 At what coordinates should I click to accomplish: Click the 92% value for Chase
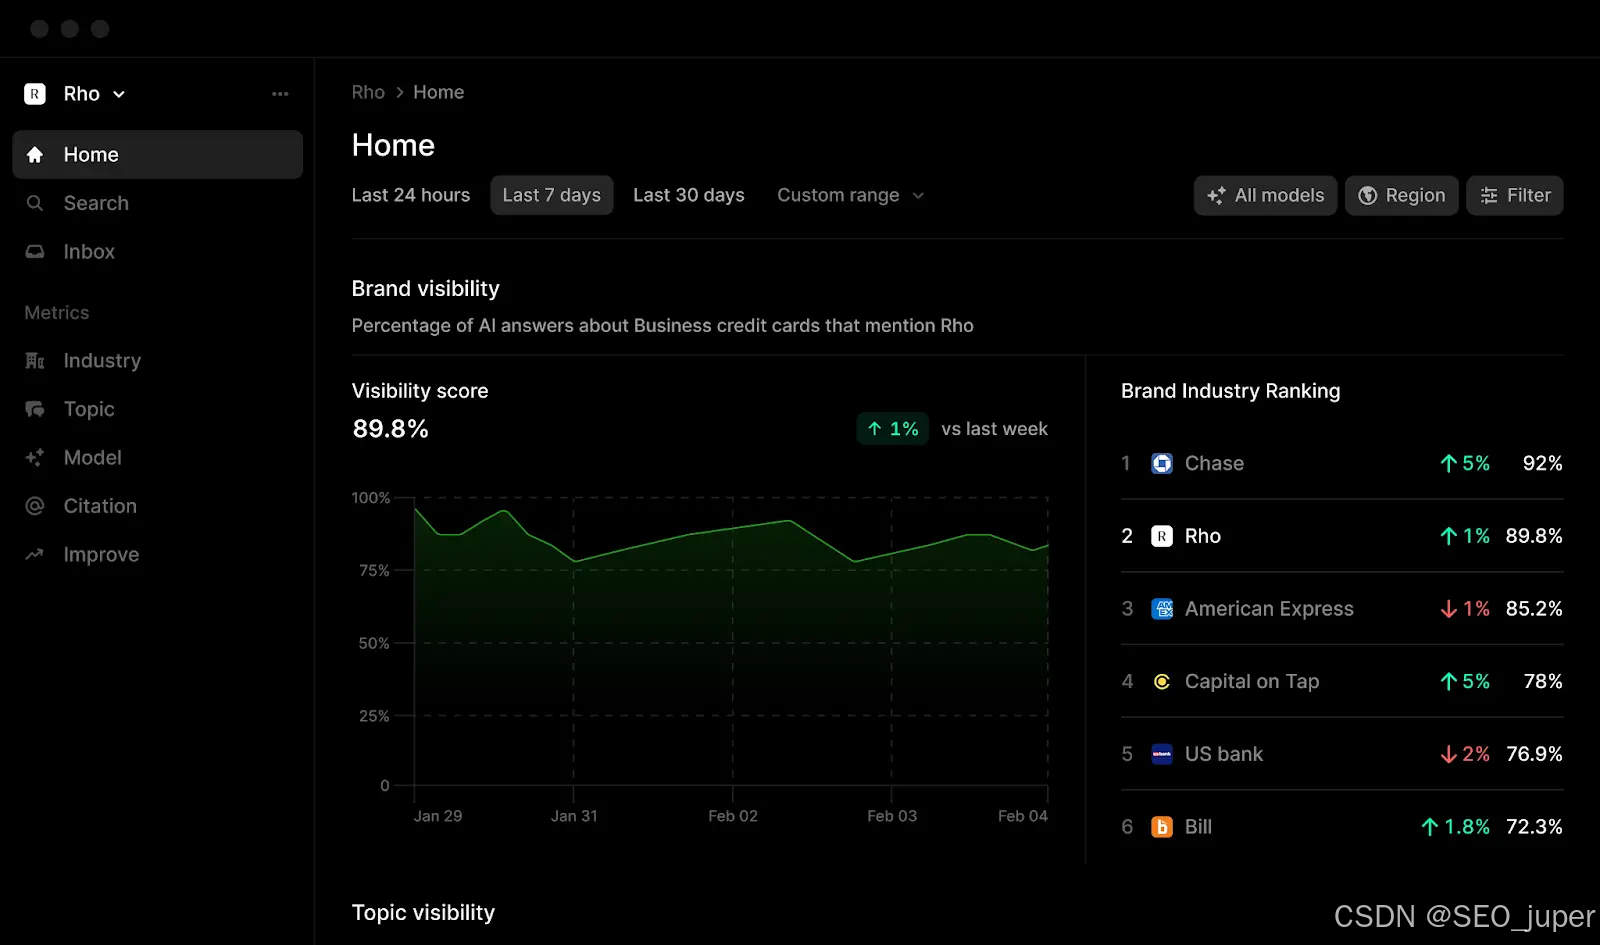point(1542,464)
